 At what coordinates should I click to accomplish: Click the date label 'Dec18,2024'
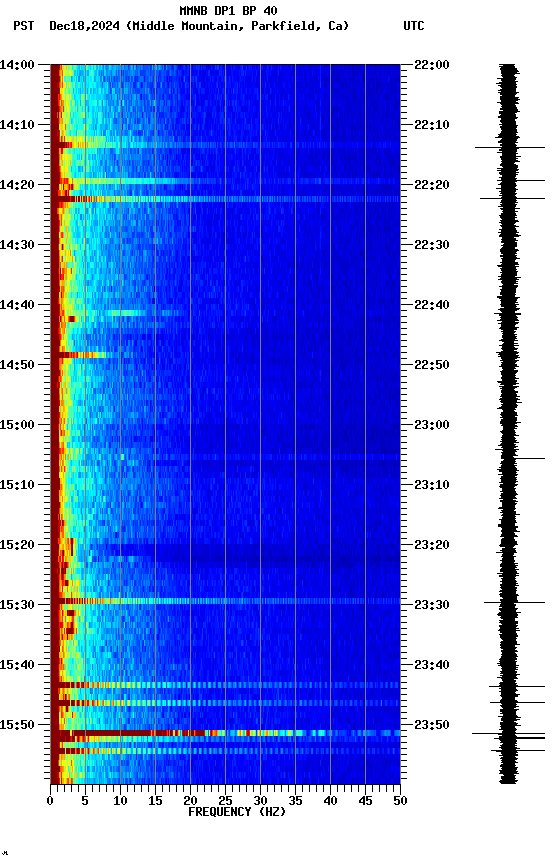coord(84,26)
